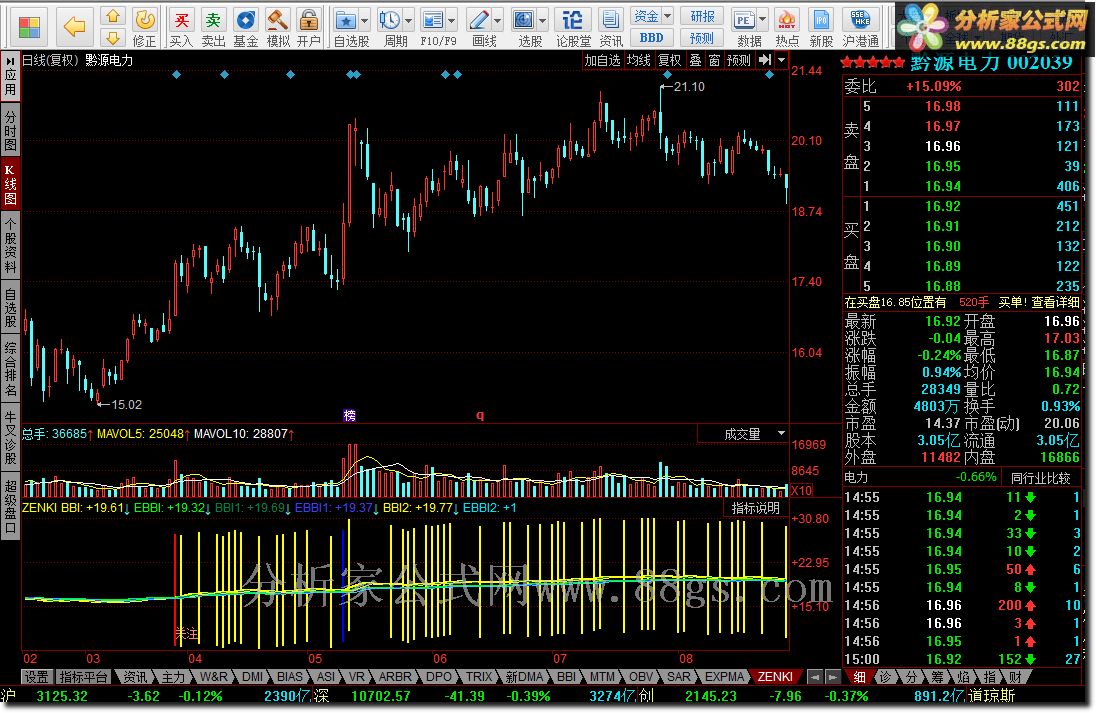This screenshot has width=1097, height=713.
Task: Open the 指标平台 button
Action: (83, 677)
